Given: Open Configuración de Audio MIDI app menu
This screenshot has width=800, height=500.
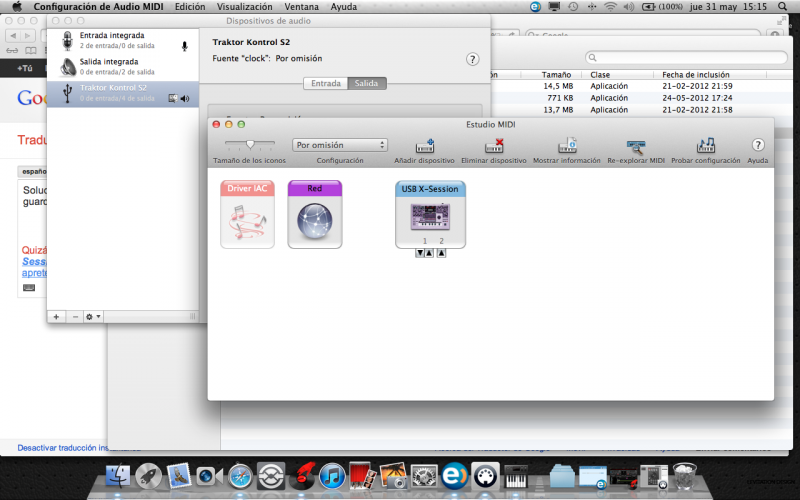Looking at the screenshot, I should [98, 7].
